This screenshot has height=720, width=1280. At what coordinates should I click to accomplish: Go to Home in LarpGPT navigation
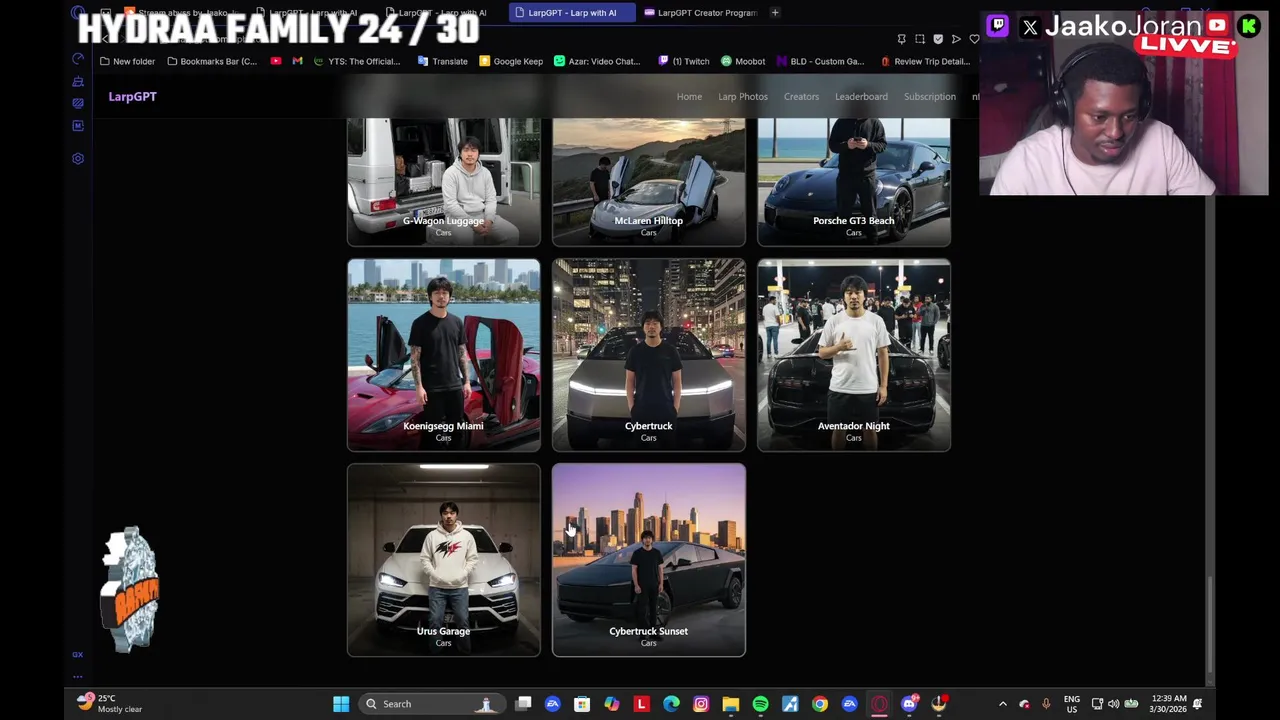689,97
